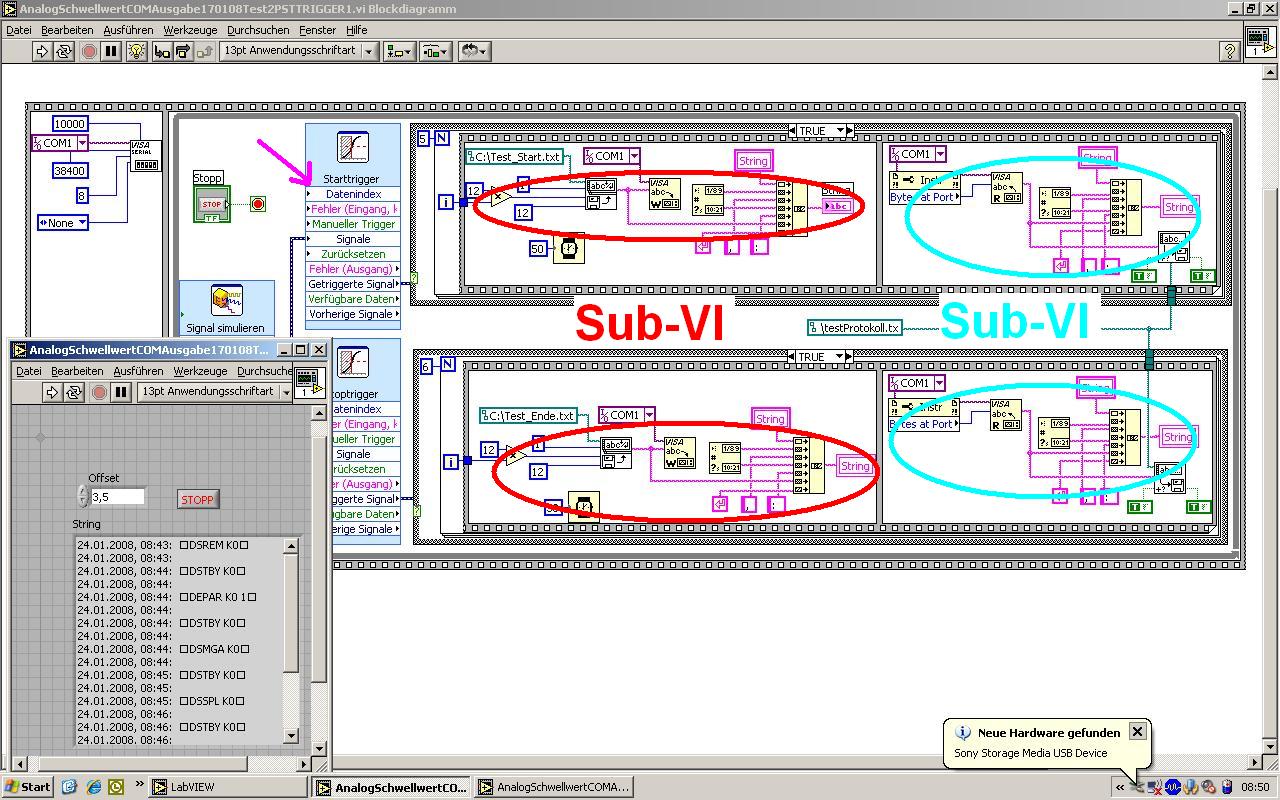This screenshot has width=1280, height=800.
Task: Select the upper loop iteration terminal i
Action: tap(445, 202)
